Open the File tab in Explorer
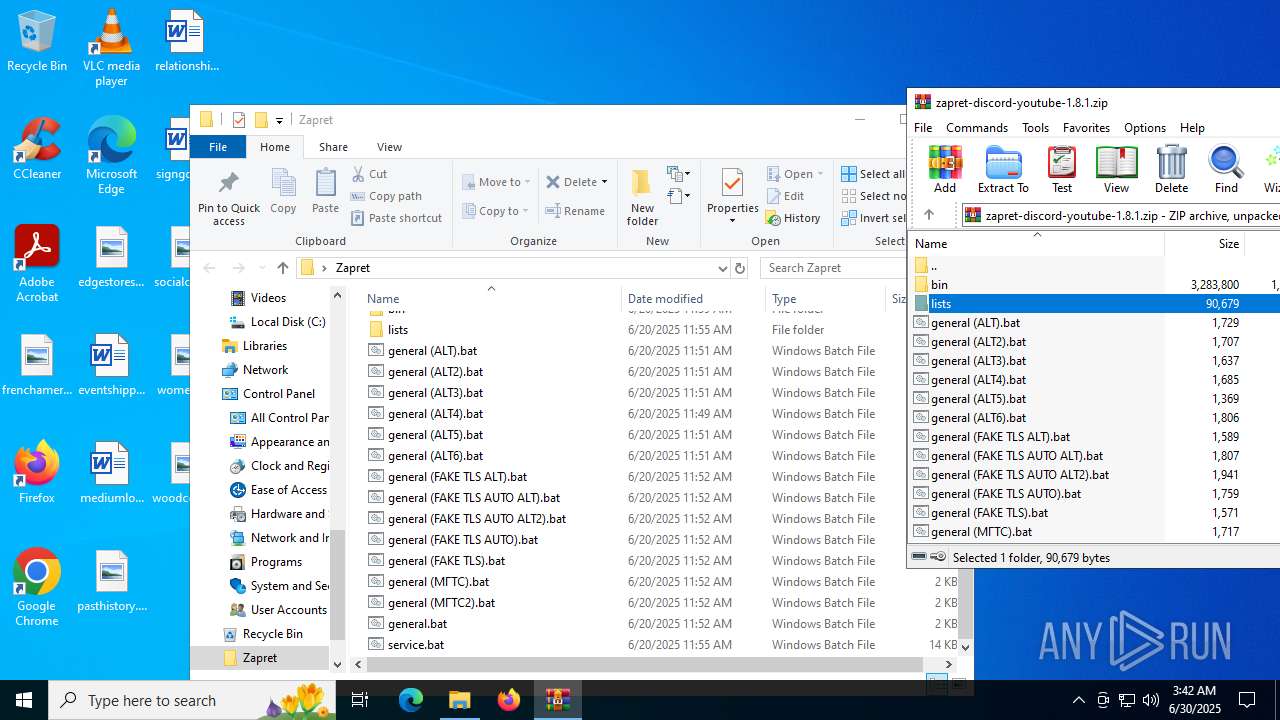The height and width of the screenshot is (720, 1280). coord(218,147)
